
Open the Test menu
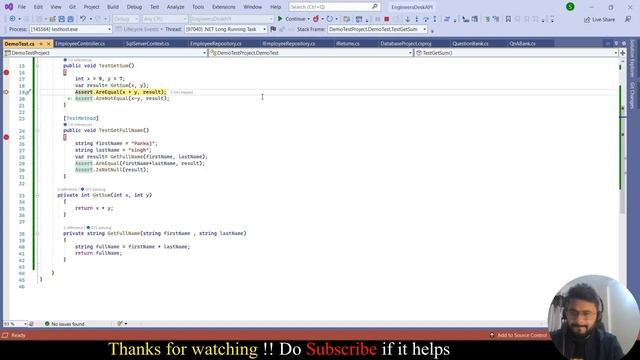[154, 7]
